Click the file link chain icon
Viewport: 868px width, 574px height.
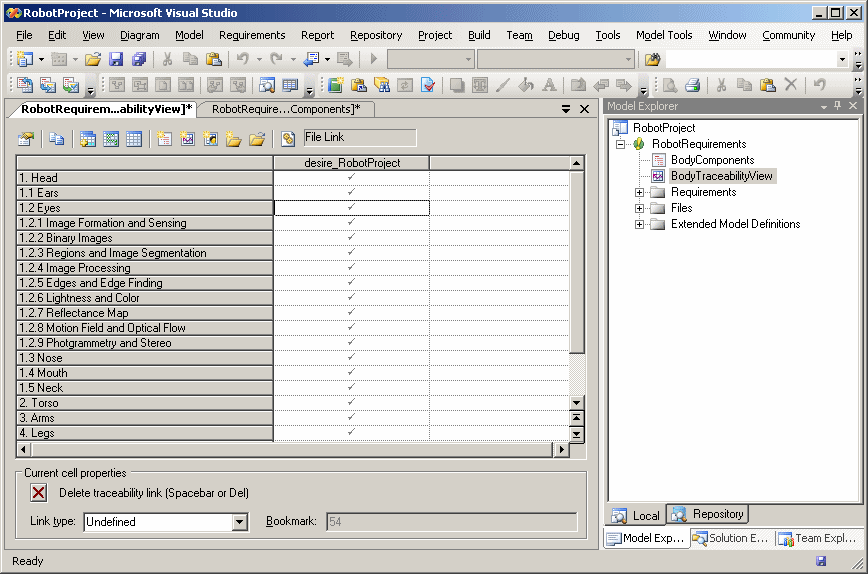point(288,138)
